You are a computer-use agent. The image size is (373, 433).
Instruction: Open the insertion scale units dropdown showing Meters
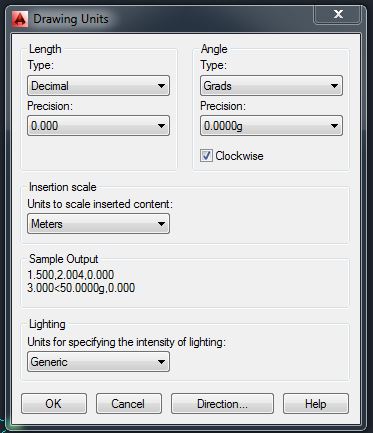point(98,224)
